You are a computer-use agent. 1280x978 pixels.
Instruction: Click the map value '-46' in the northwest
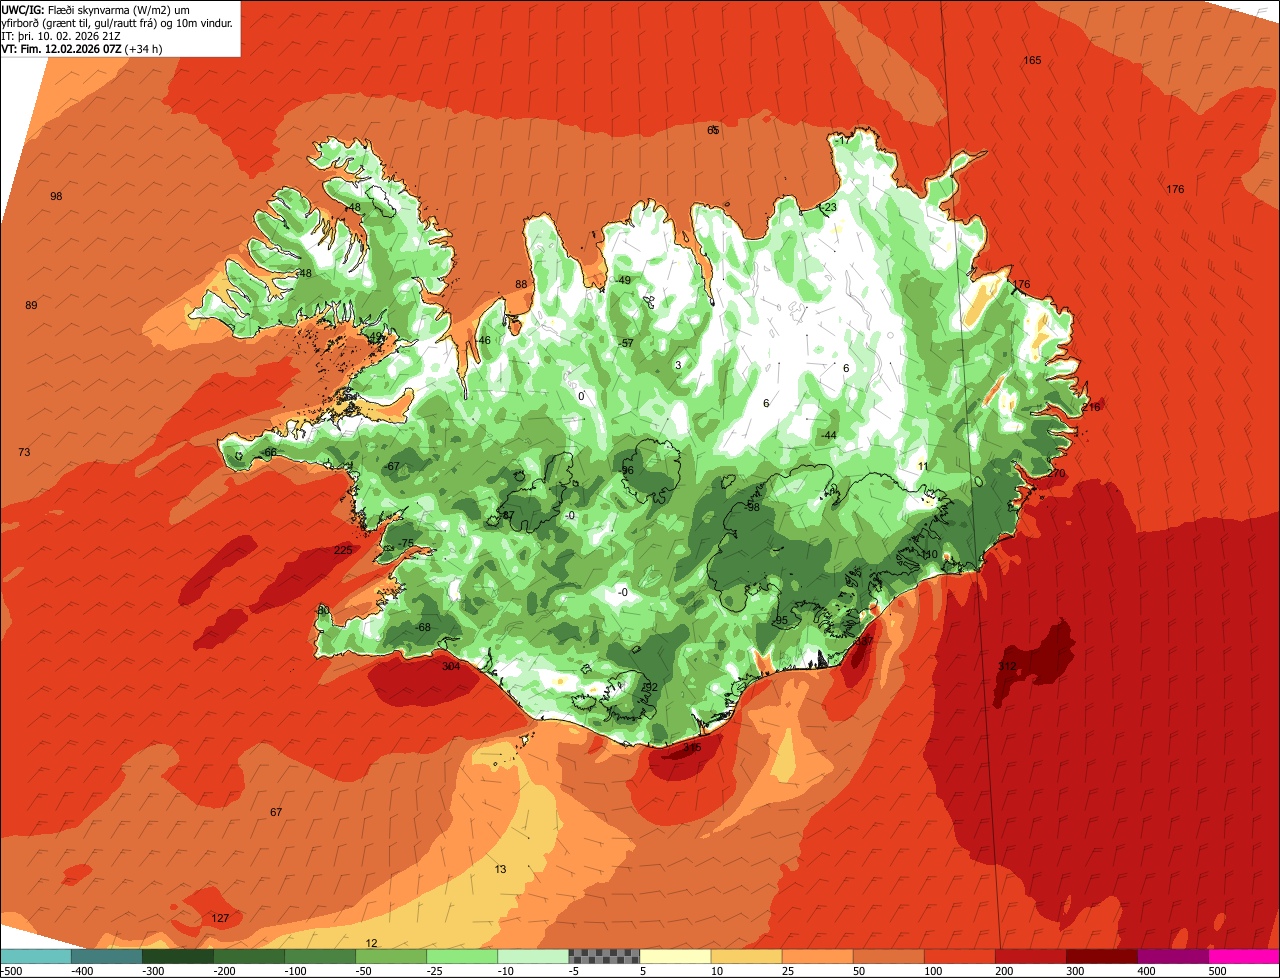point(483,340)
